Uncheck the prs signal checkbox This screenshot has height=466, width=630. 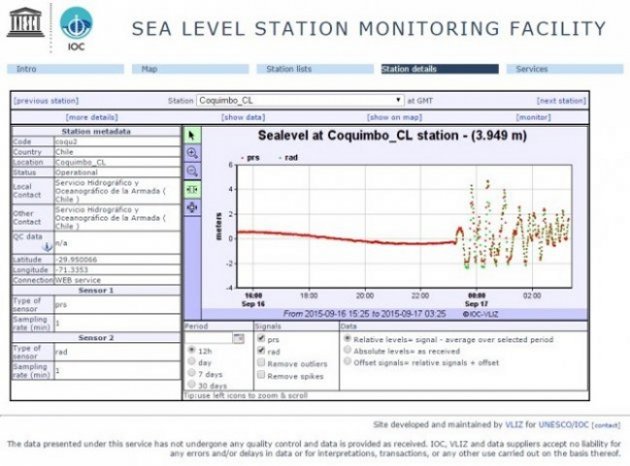260,339
